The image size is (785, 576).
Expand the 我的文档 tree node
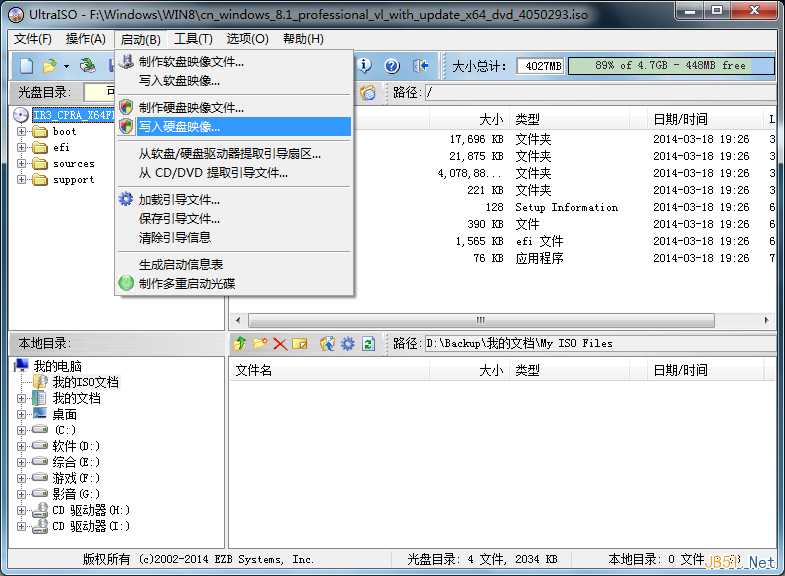(x=21, y=398)
